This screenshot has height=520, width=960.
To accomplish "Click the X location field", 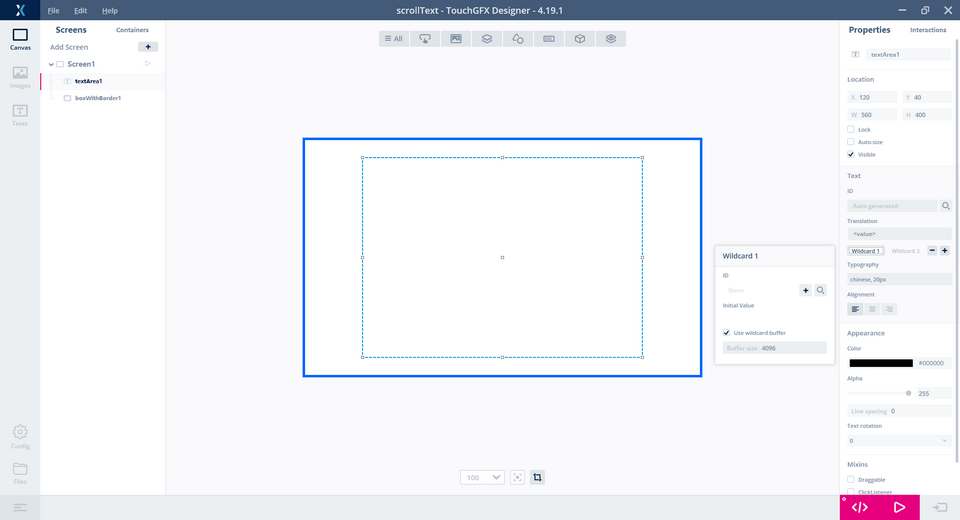I will pos(872,97).
